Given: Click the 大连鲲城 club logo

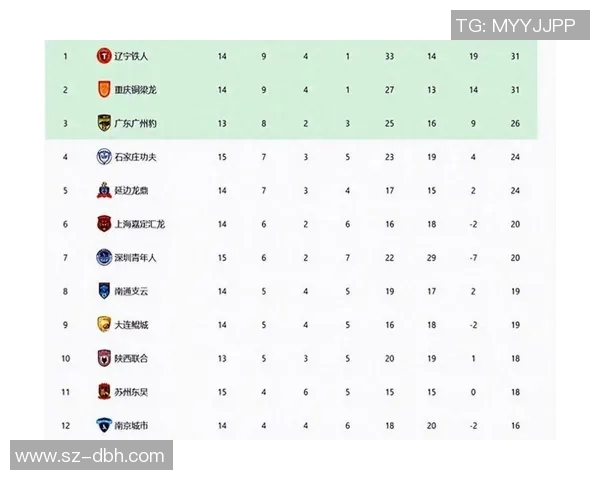Looking at the screenshot, I should 103,324.
